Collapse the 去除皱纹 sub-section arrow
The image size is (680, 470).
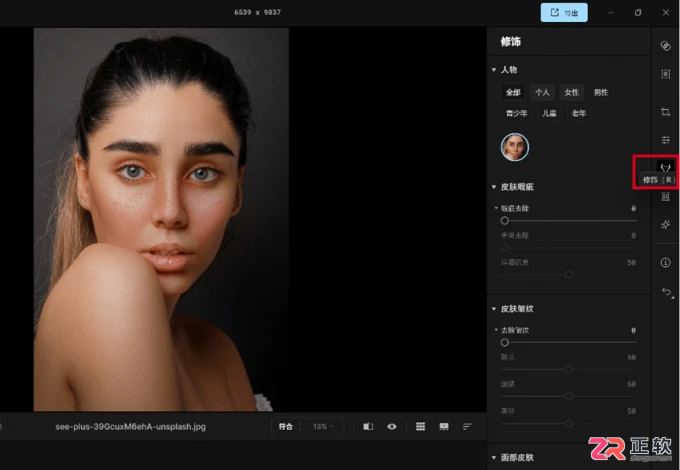click(497, 330)
